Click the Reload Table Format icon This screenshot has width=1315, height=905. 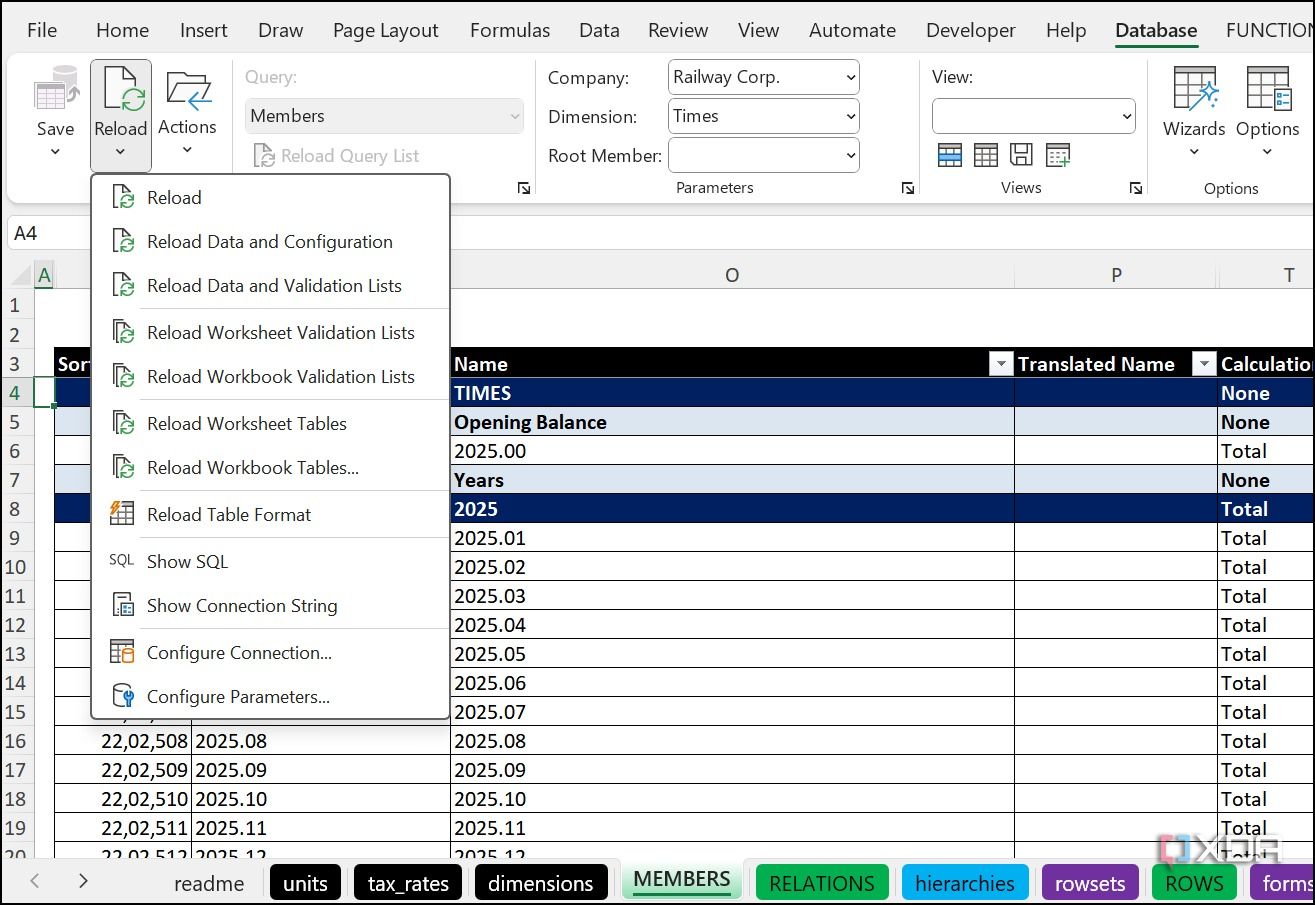[x=122, y=514]
